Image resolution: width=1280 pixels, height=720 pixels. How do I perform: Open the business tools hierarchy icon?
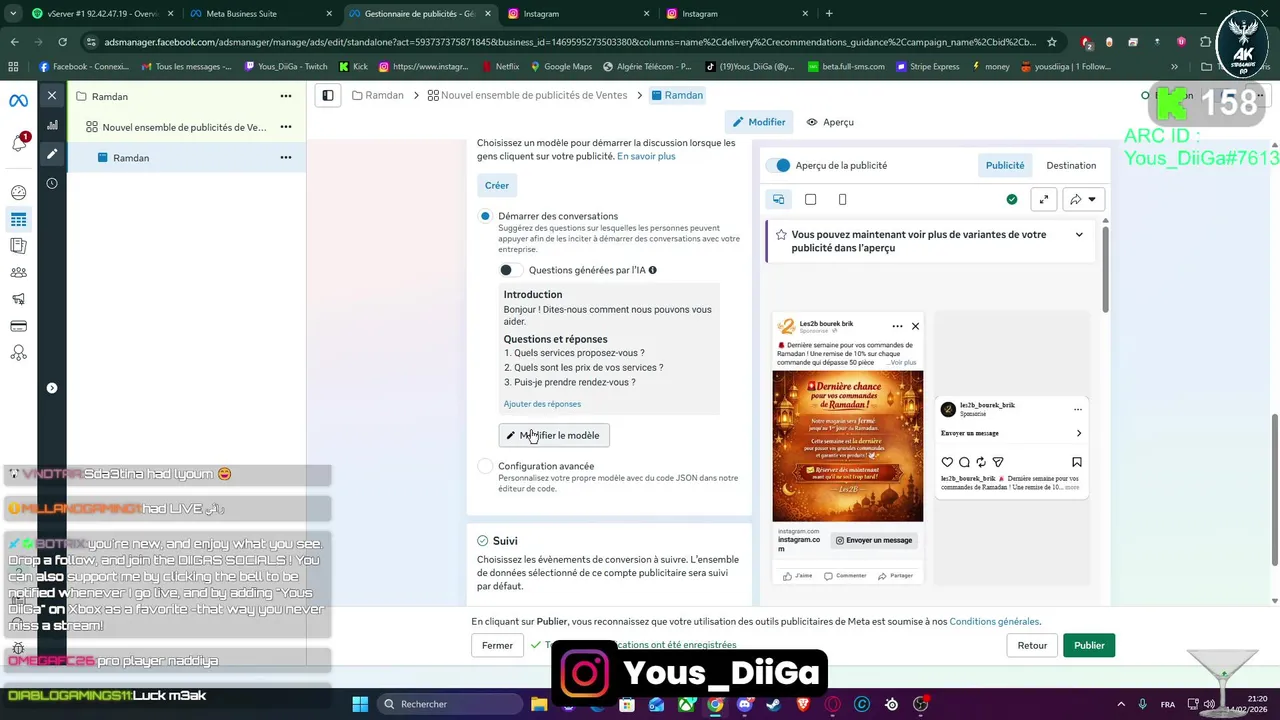coord(18,353)
